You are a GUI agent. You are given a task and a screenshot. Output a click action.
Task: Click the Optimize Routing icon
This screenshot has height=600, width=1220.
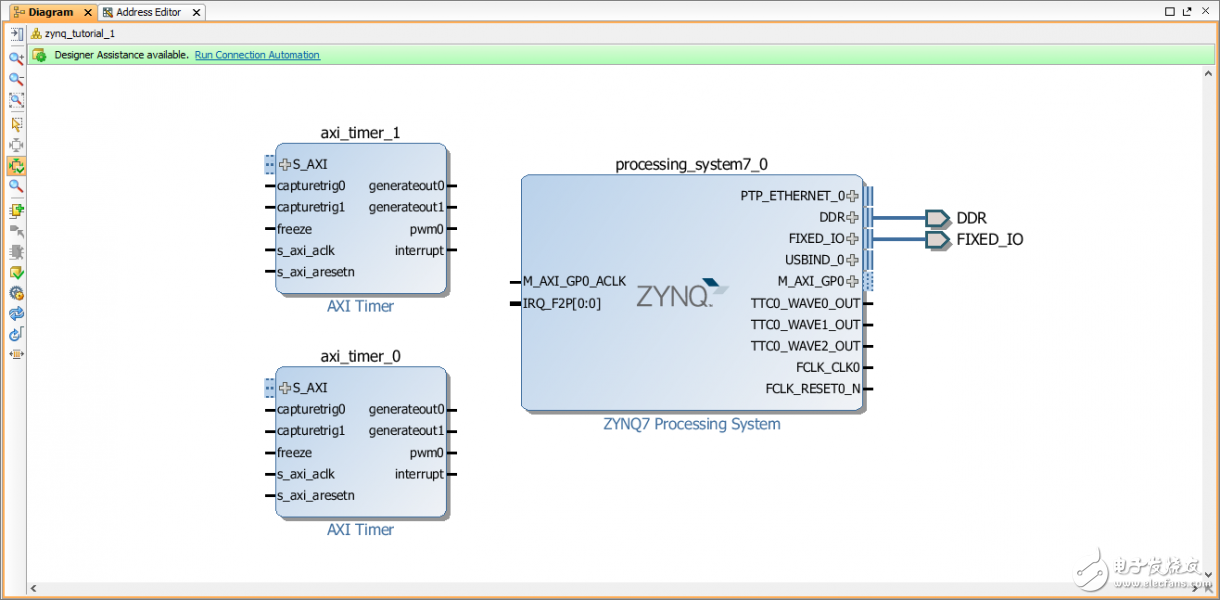pyautogui.click(x=16, y=334)
